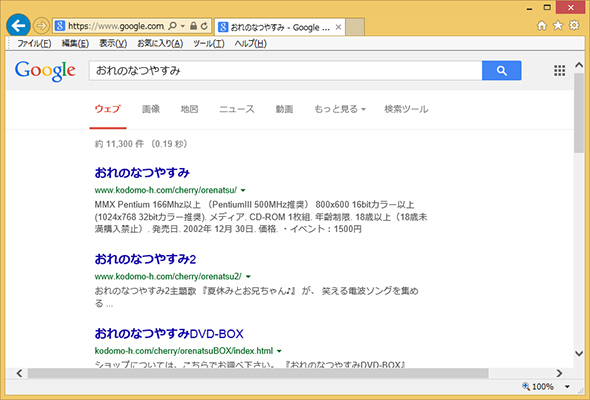Click the horizontal scrollbar right arrow

[x=560, y=373]
